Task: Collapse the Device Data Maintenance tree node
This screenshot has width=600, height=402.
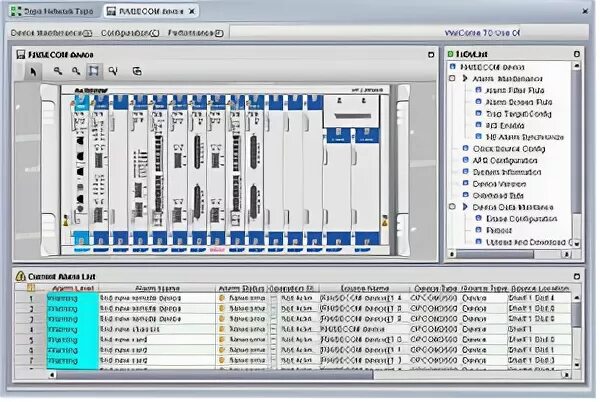Action: tap(452, 207)
